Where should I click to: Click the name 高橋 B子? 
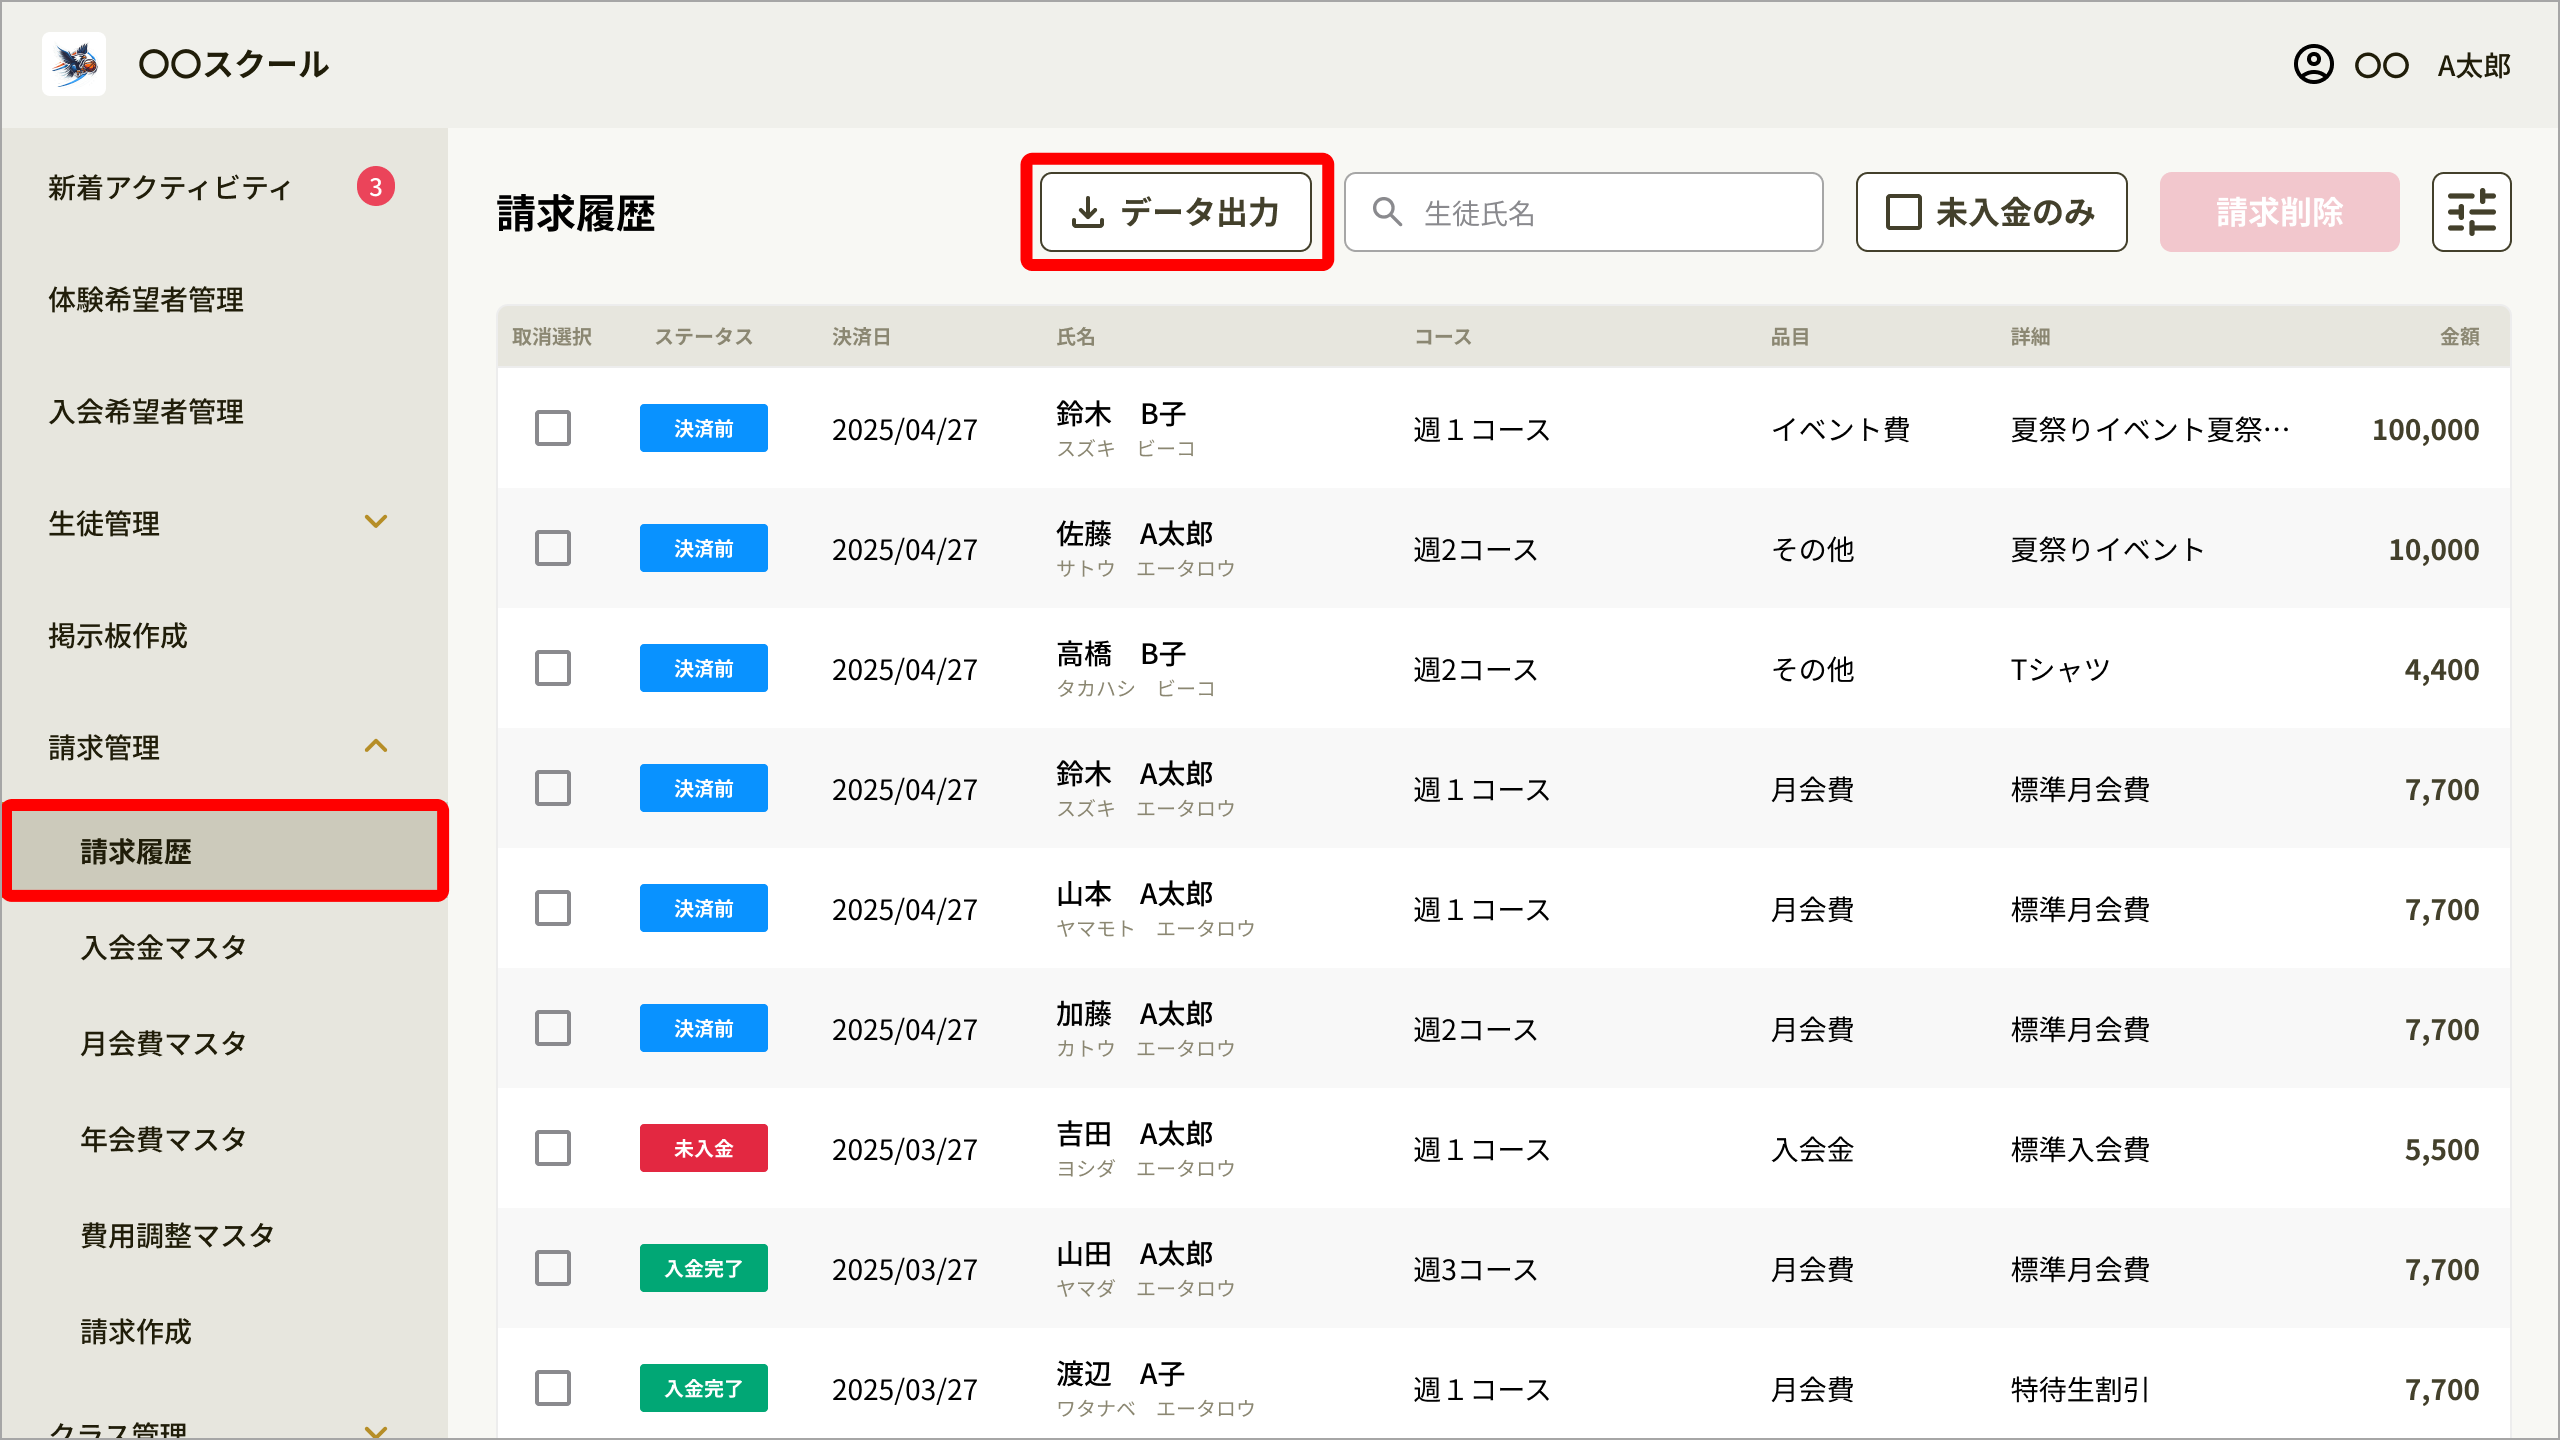click(1121, 653)
